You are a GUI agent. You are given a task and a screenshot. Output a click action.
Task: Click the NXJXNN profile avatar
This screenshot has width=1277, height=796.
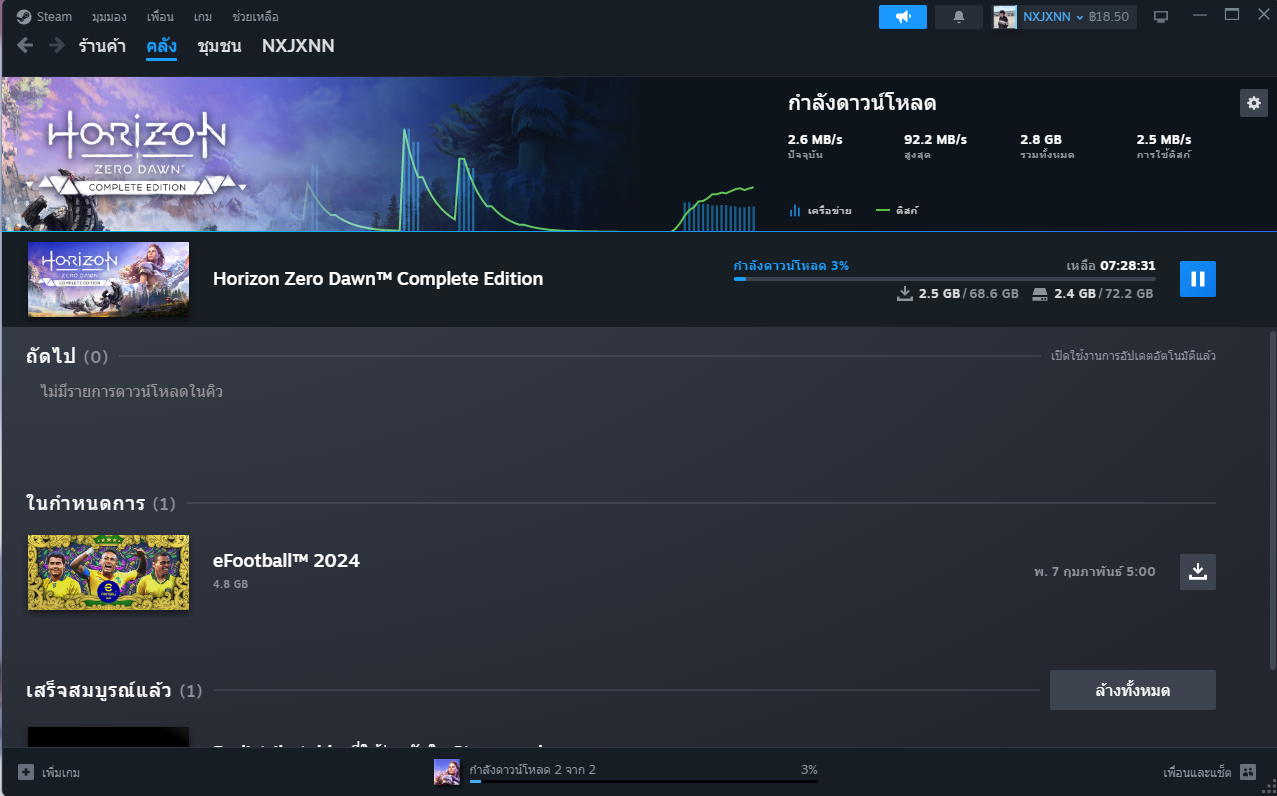tap(1005, 17)
